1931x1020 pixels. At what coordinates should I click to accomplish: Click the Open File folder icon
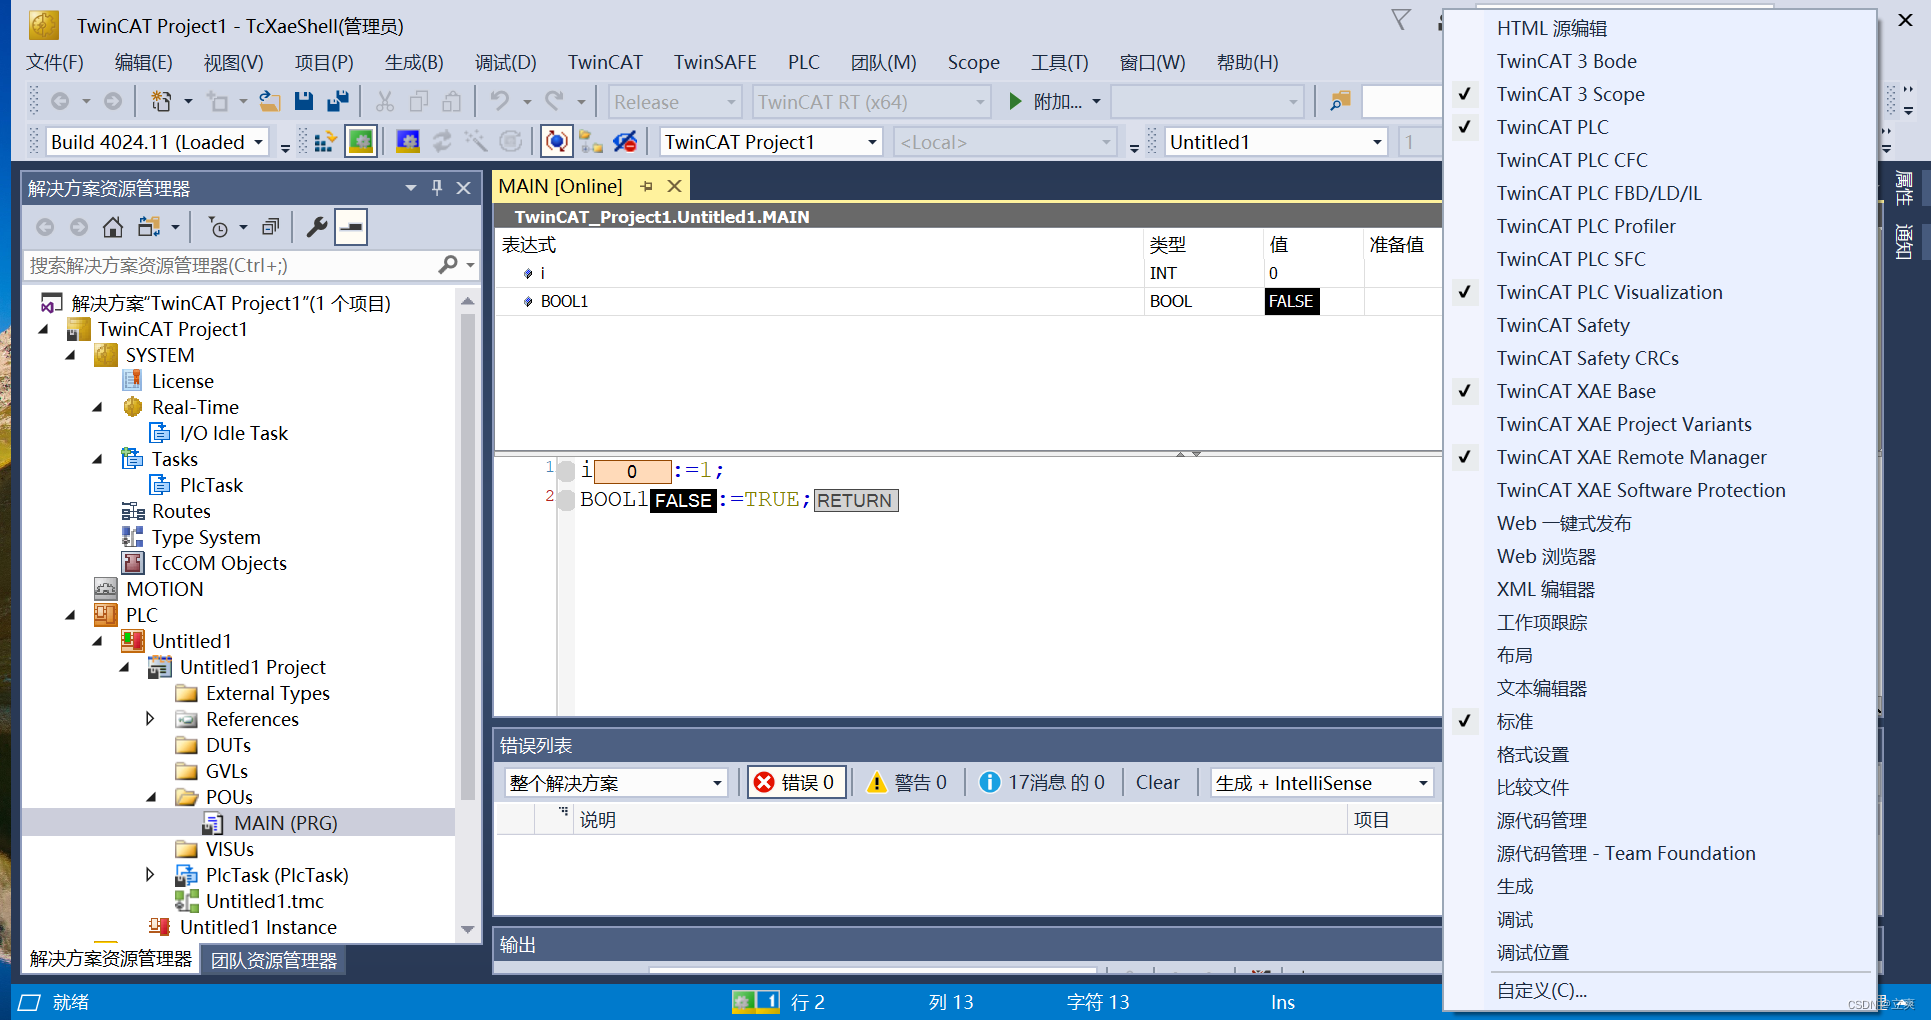point(269,101)
